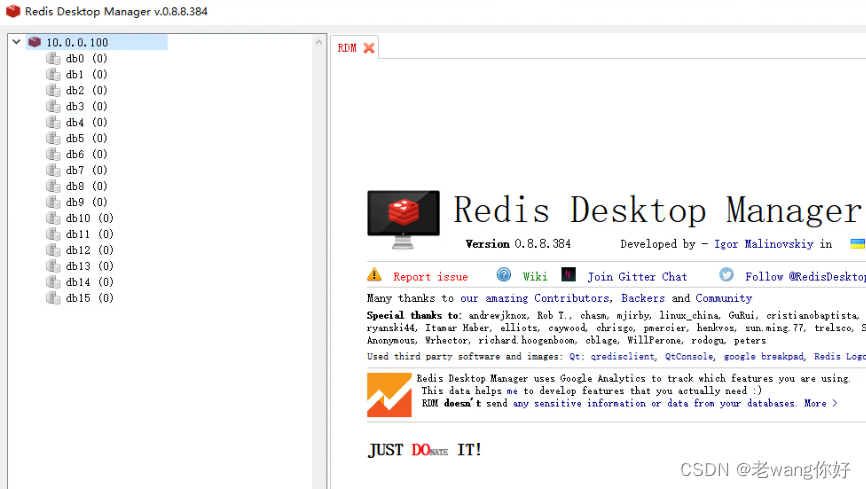The height and width of the screenshot is (489, 866).
Task: Select the 'db11 (0)' tree row
Action: pos(89,235)
